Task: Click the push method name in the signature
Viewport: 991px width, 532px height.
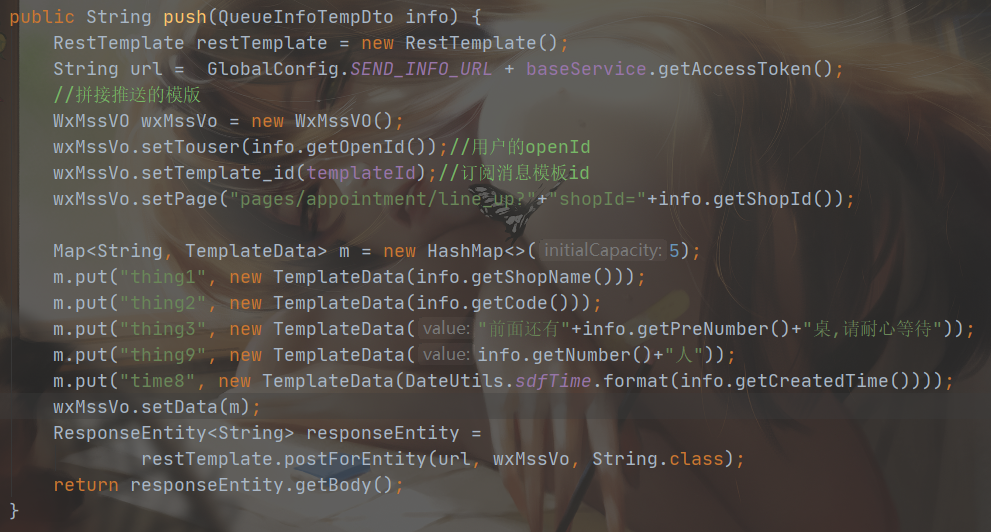Action: [x=185, y=17]
